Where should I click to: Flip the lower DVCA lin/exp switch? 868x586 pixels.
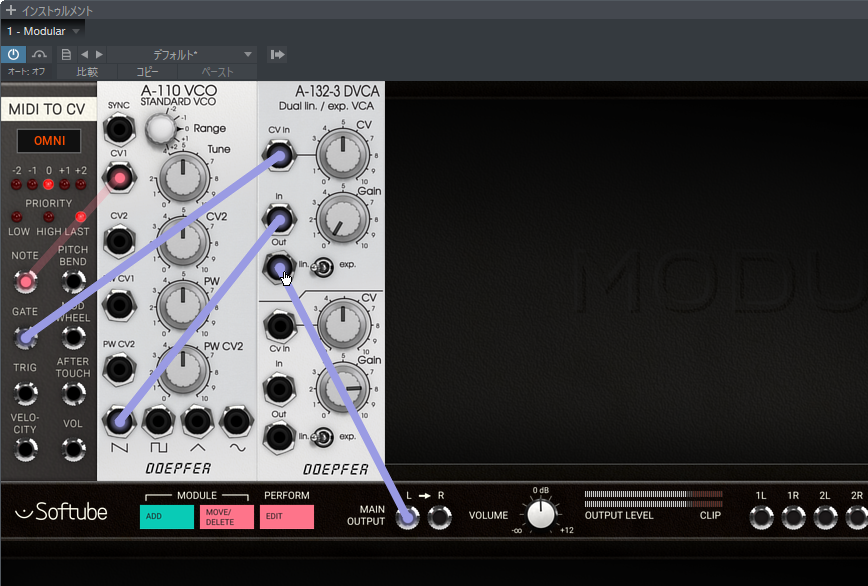[x=322, y=438]
